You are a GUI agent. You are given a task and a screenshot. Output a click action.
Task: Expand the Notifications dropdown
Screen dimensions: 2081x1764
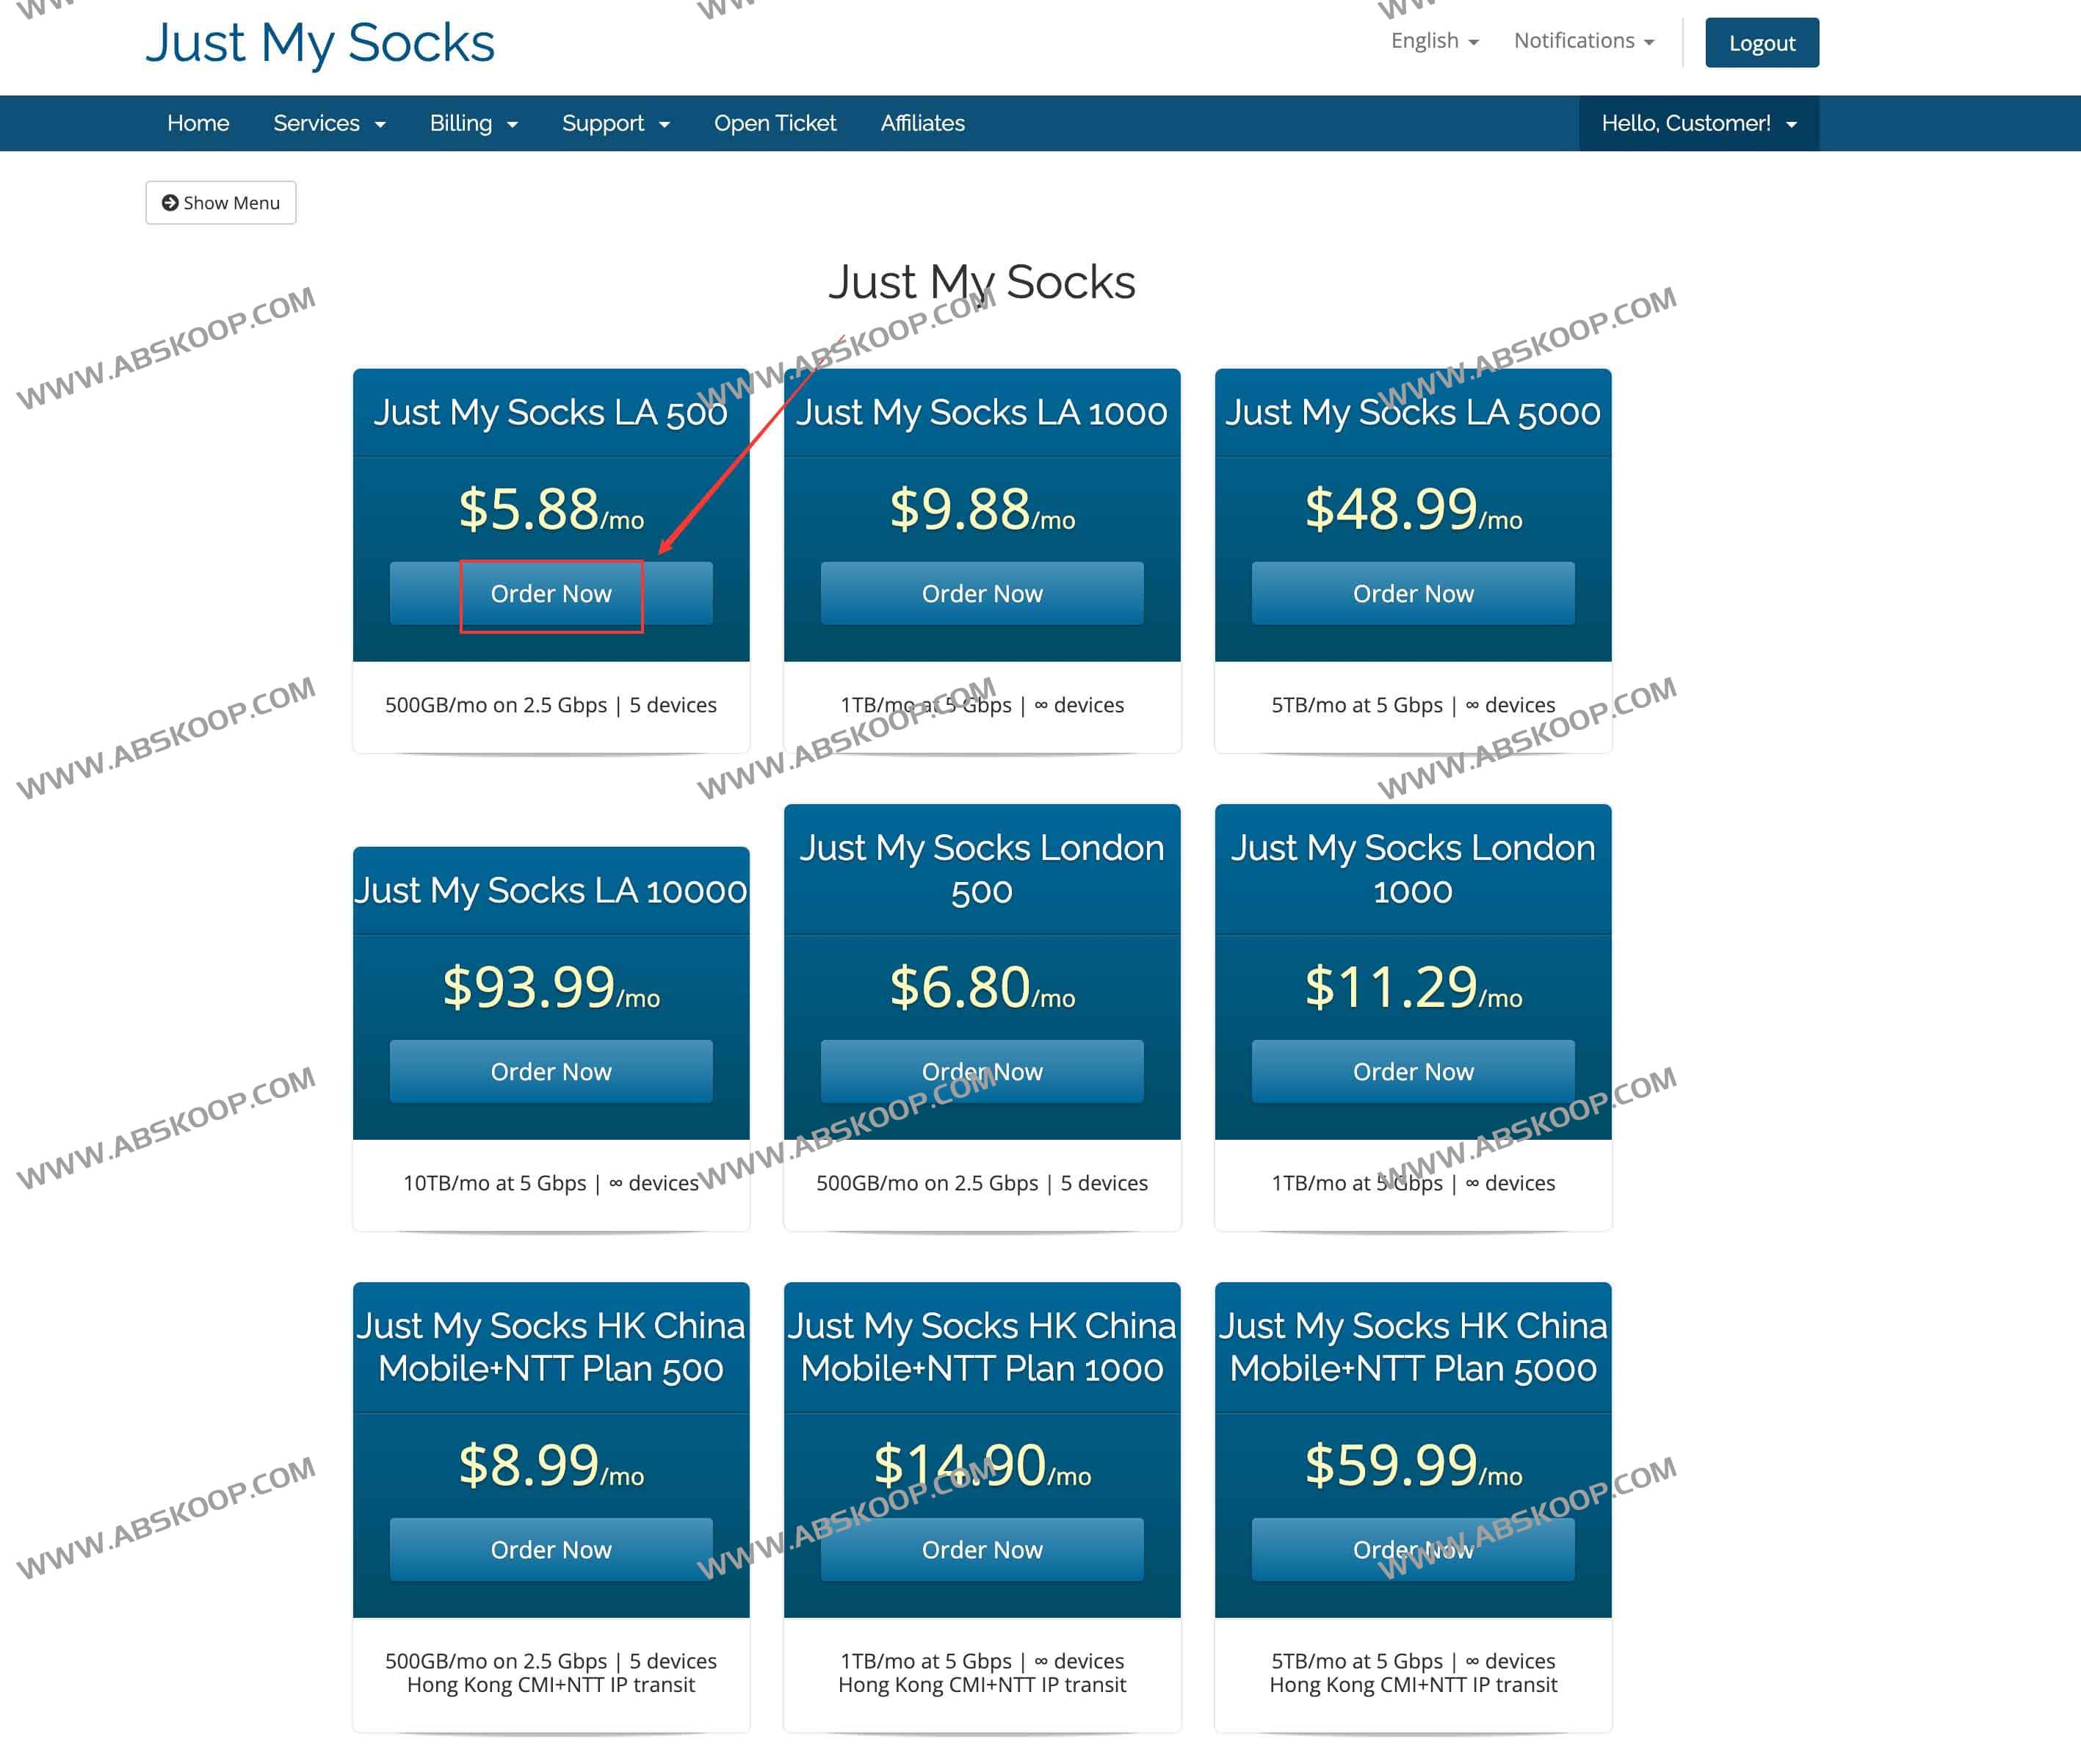click(x=1583, y=41)
